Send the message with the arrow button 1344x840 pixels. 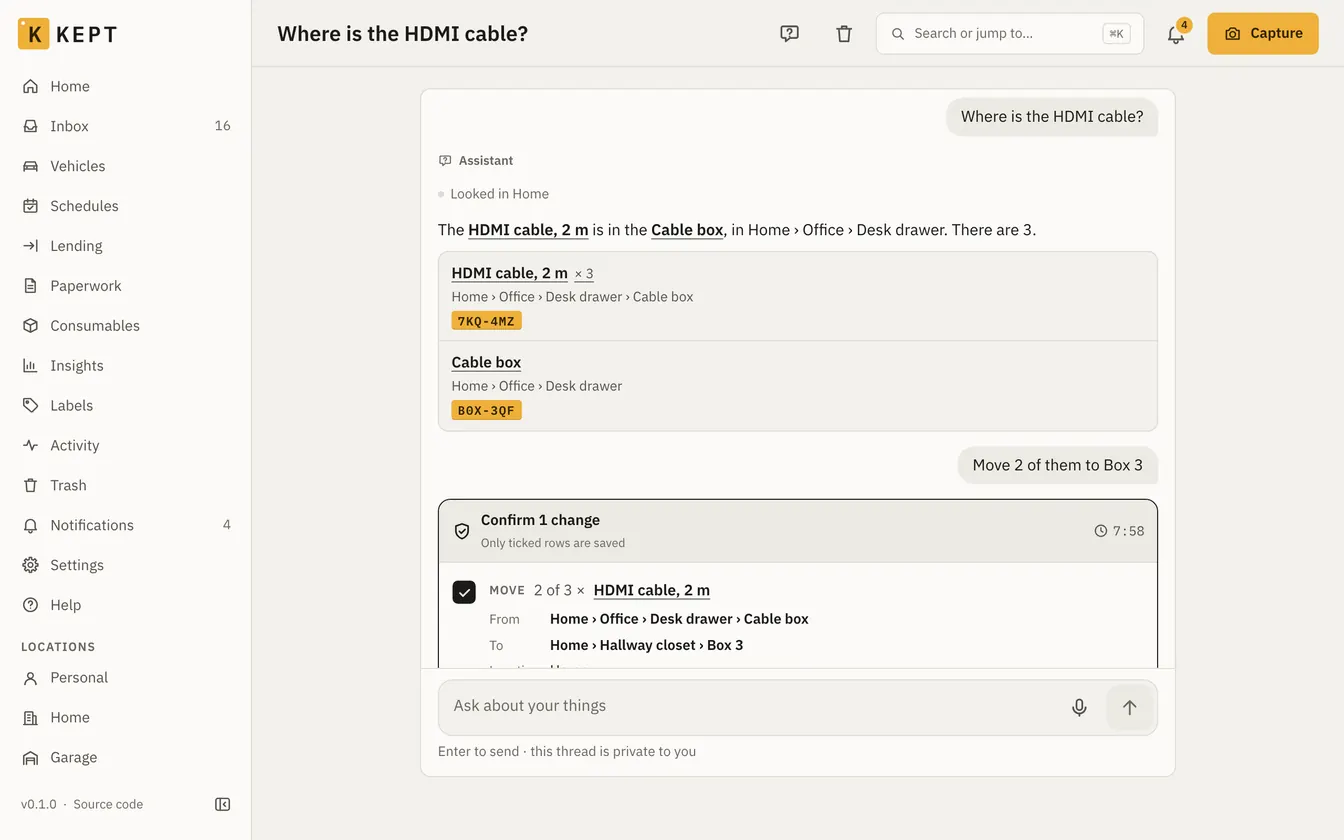tap(1129, 708)
